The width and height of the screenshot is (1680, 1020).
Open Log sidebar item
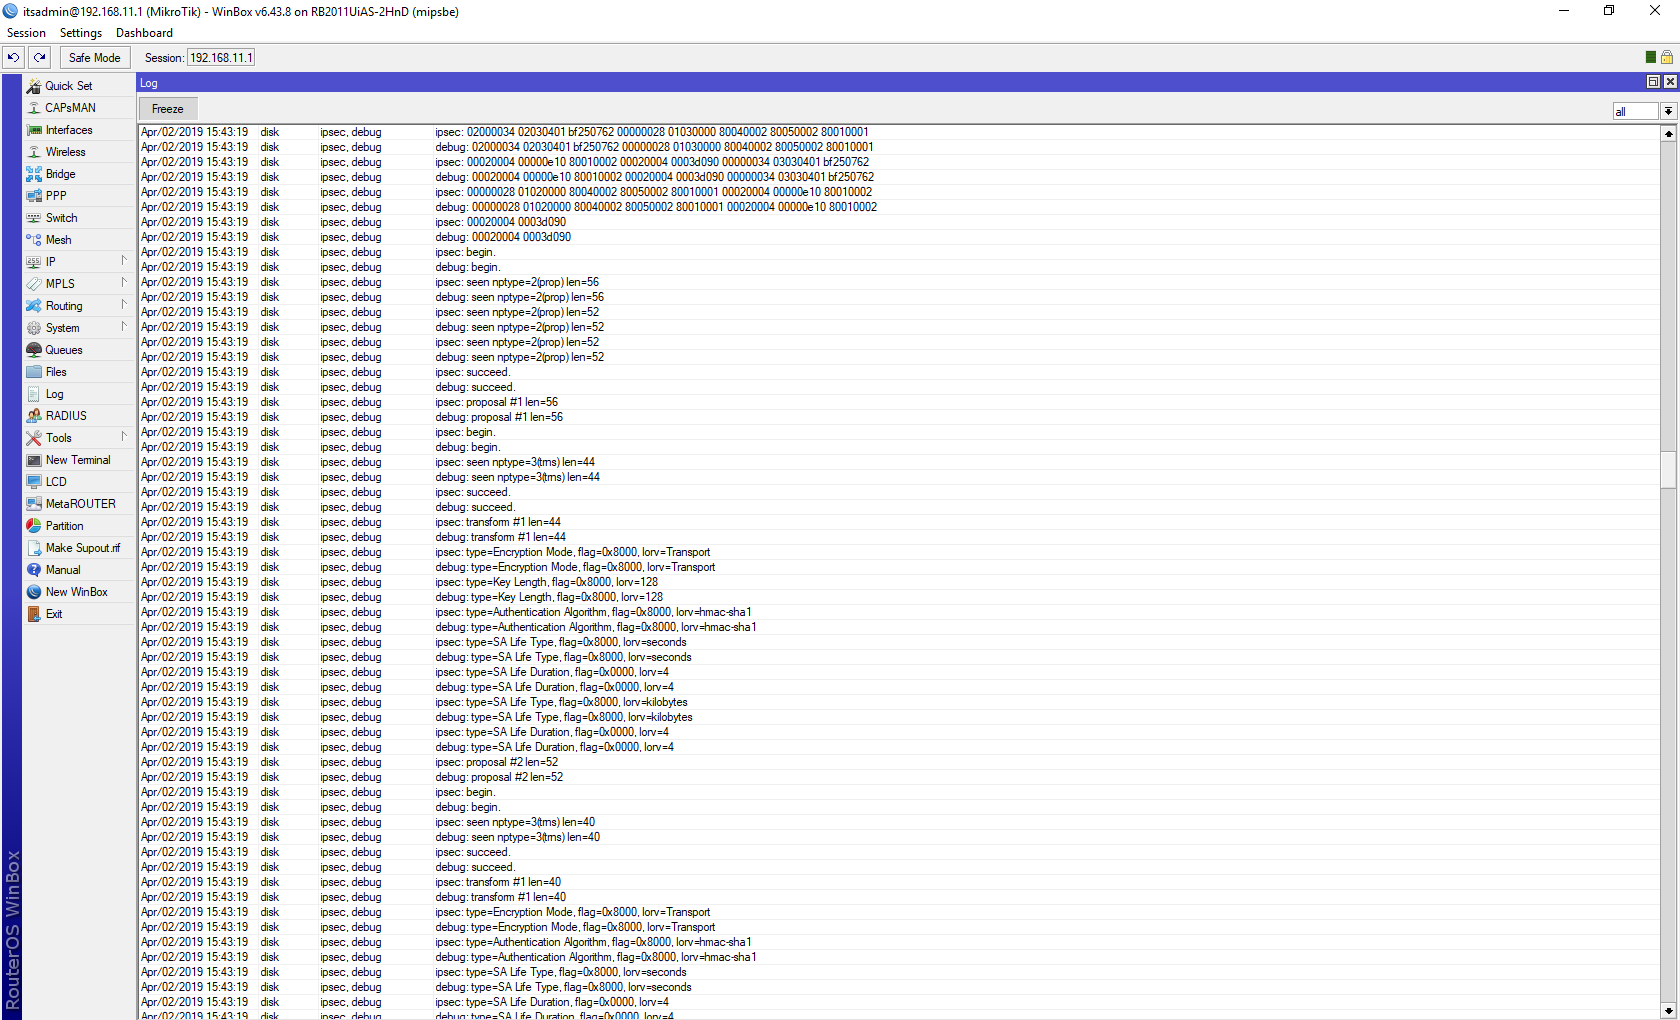(x=54, y=394)
